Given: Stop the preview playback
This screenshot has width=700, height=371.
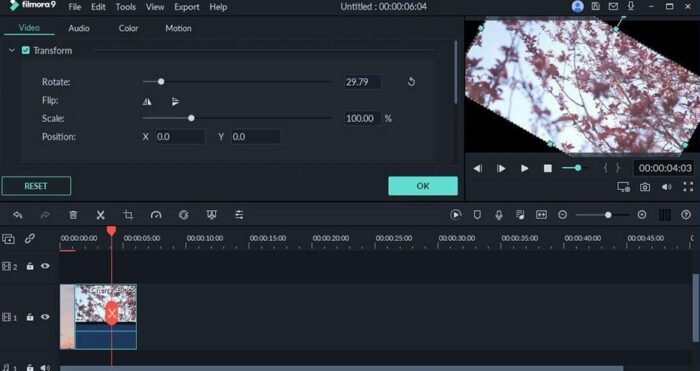Looking at the screenshot, I should pos(548,168).
